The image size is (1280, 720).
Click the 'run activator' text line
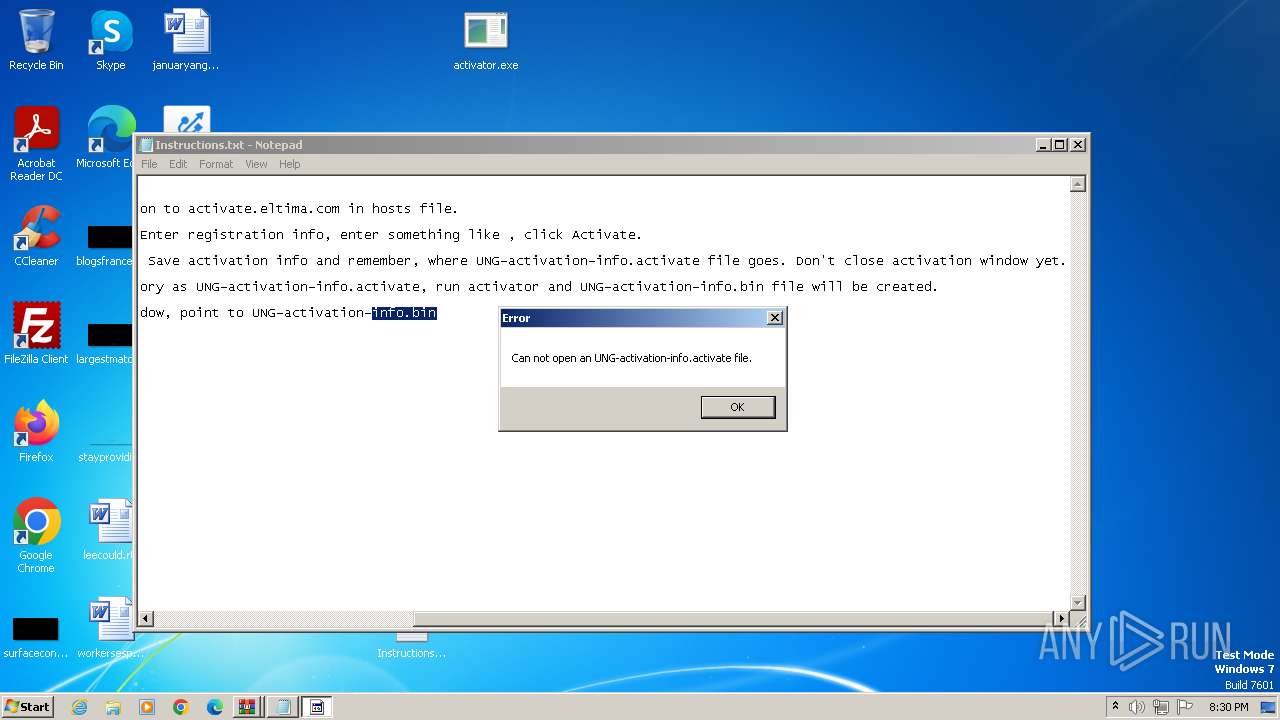tap(539, 287)
